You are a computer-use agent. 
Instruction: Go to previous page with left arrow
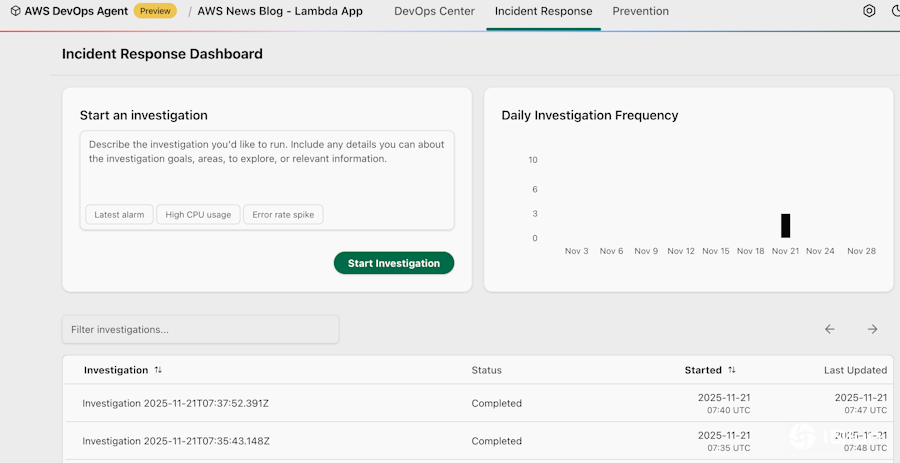829,329
